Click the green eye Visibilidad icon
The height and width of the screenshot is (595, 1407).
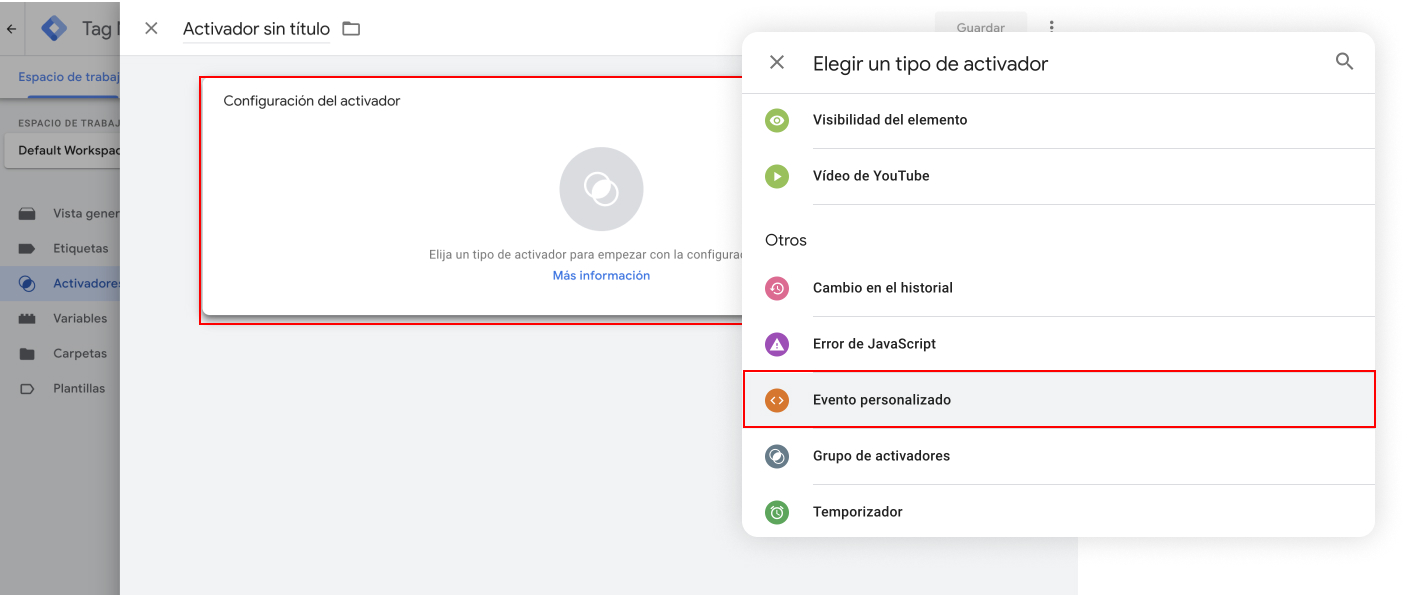[777, 120]
